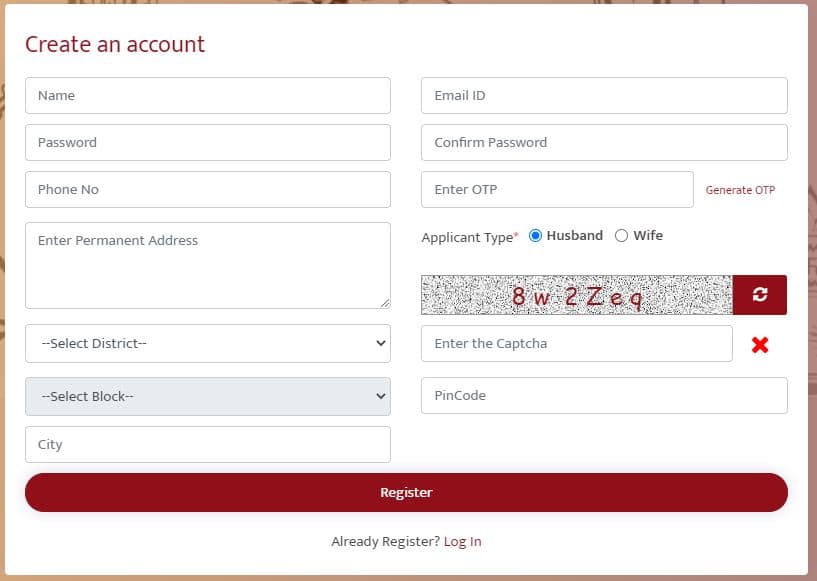Click the red X captcha validation icon
The image size is (817, 581).
coord(760,345)
